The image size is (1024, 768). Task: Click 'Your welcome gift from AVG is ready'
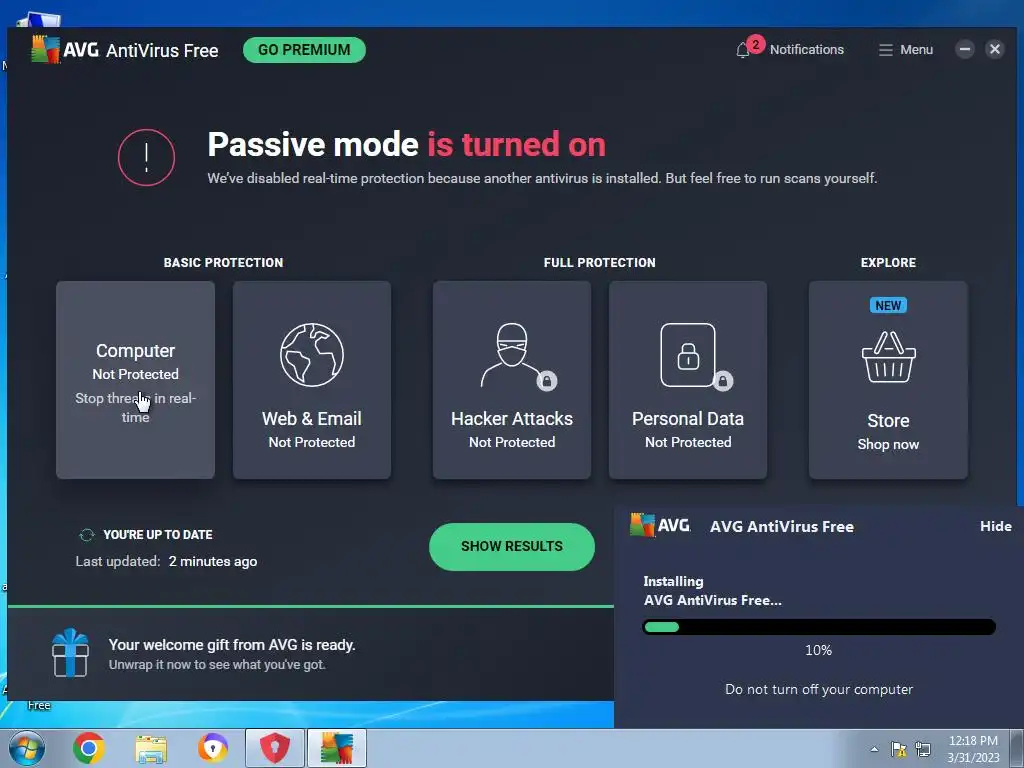[232, 645]
